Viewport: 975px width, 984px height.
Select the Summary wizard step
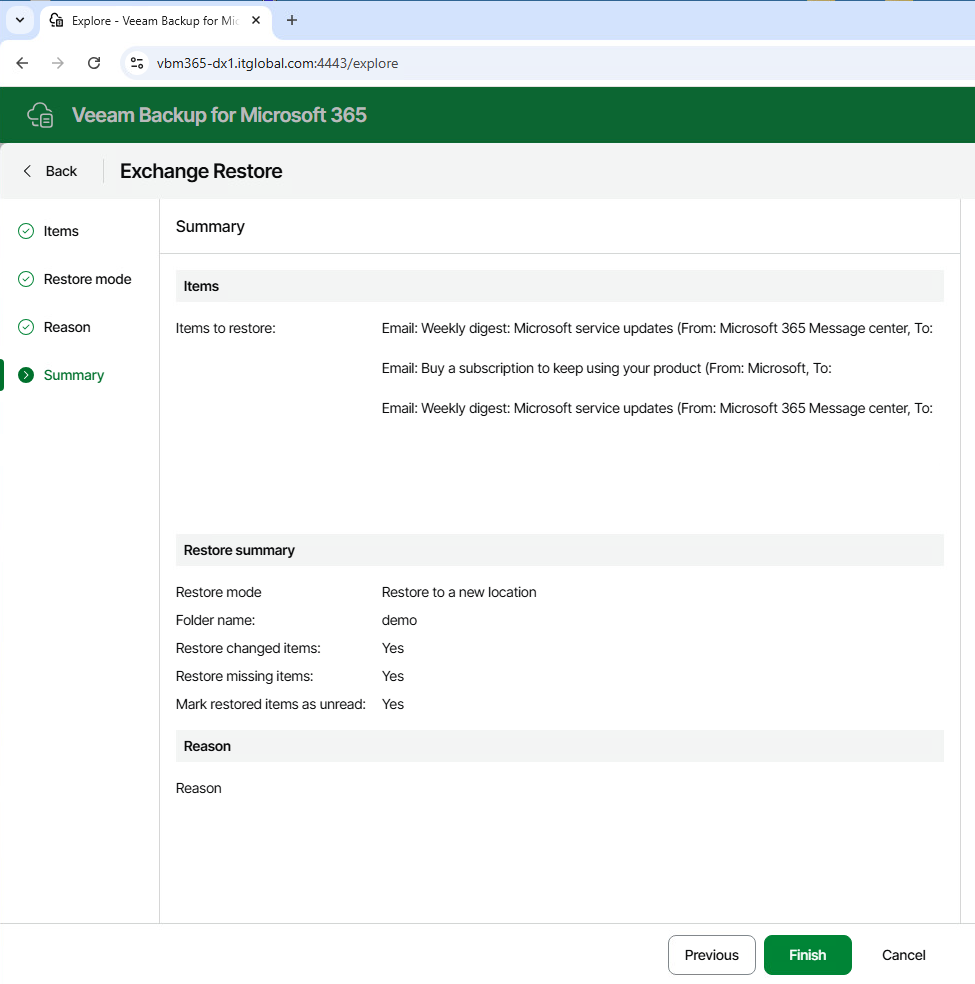coord(61,375)
